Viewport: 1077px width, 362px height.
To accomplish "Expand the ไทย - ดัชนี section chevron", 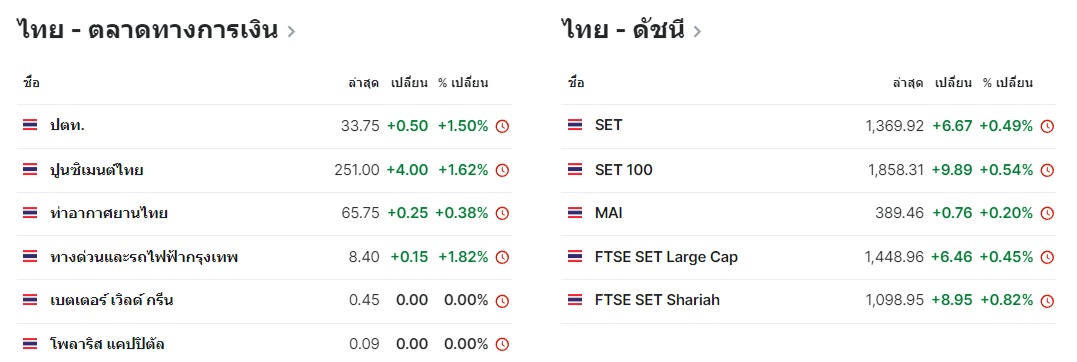I will click(698, 32).
